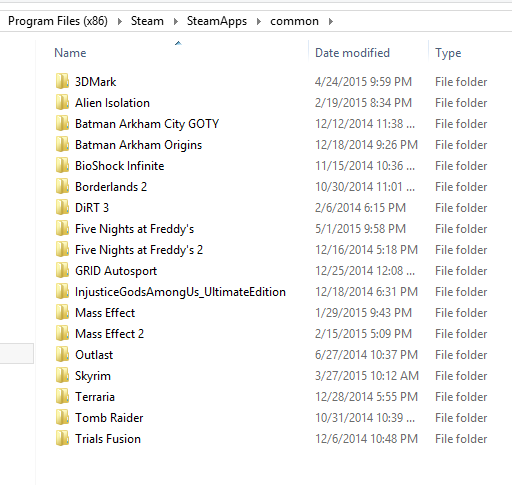Click the Batman Arkham Origins folder icon
The image size is (512, 485).
(62, 144)
